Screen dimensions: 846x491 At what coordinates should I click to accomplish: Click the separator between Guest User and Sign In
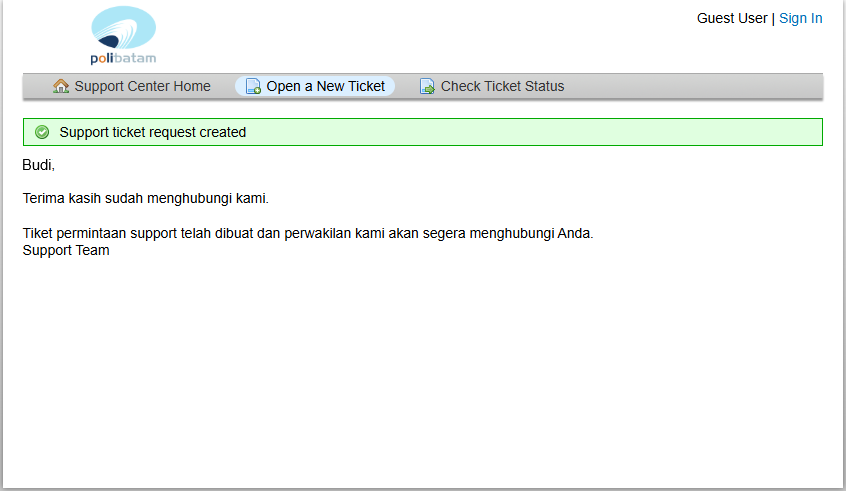tap(773, 18)
